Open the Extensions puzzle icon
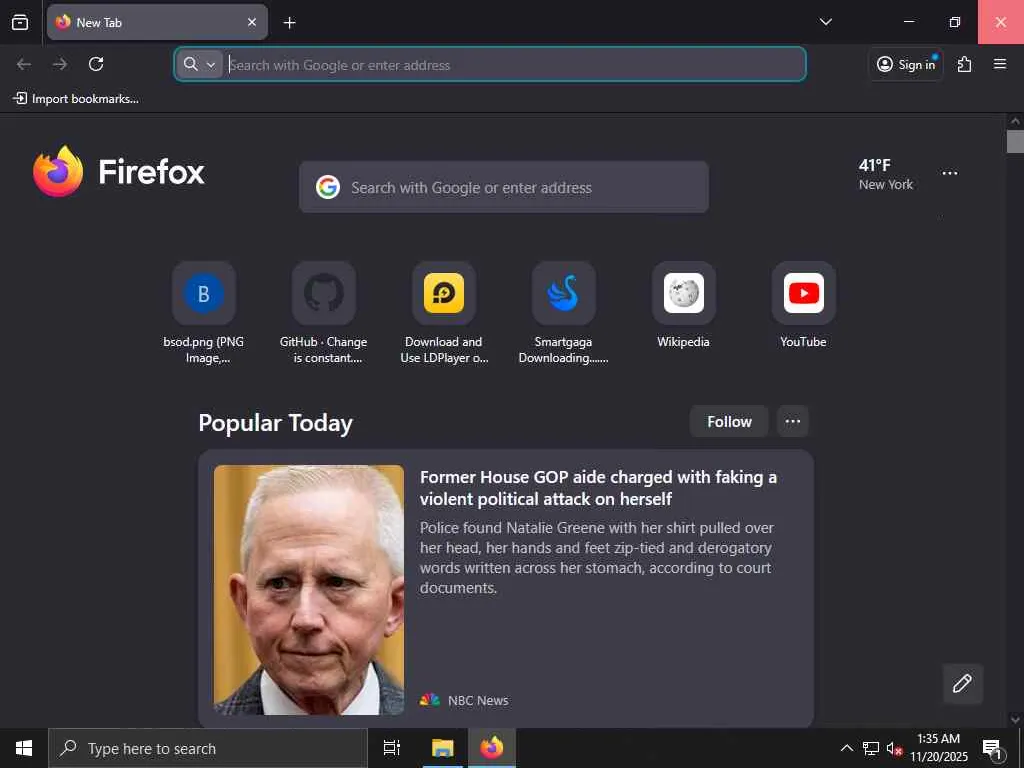 (965, 64)
